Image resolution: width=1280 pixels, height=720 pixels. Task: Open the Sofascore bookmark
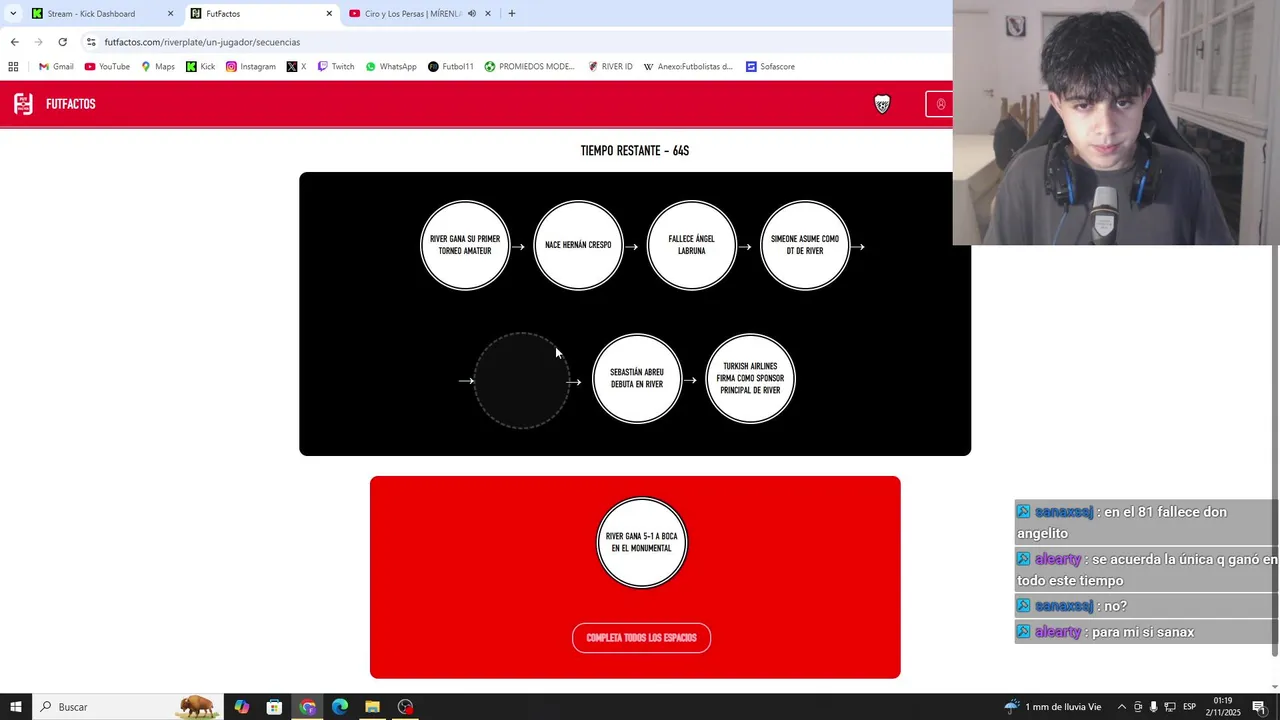[x=770, y=67]
